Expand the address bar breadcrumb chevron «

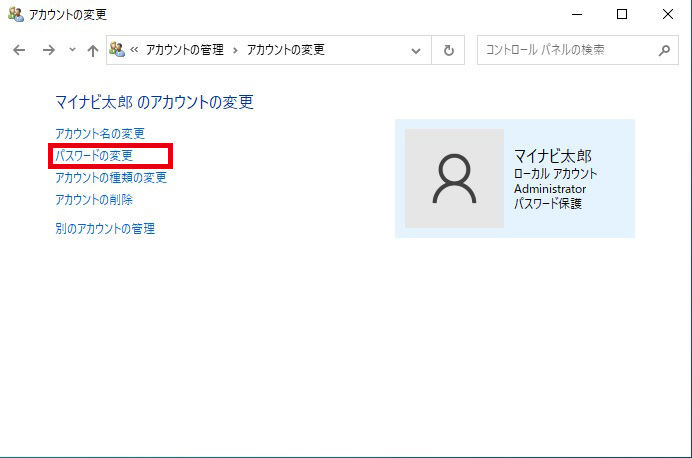click(x=134, y=50)
